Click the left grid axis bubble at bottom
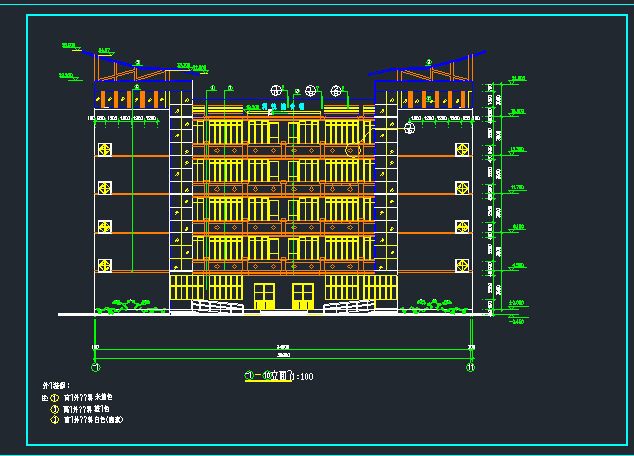Viewport: 634px width, 456px height. click(95, 367)
